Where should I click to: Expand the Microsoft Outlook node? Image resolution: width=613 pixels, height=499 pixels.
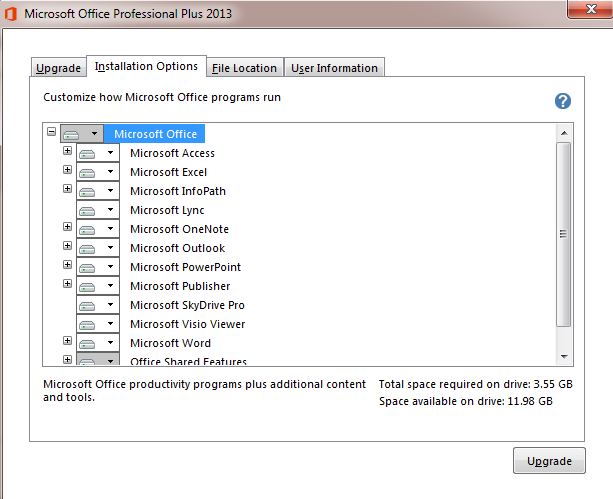(67, 246)
